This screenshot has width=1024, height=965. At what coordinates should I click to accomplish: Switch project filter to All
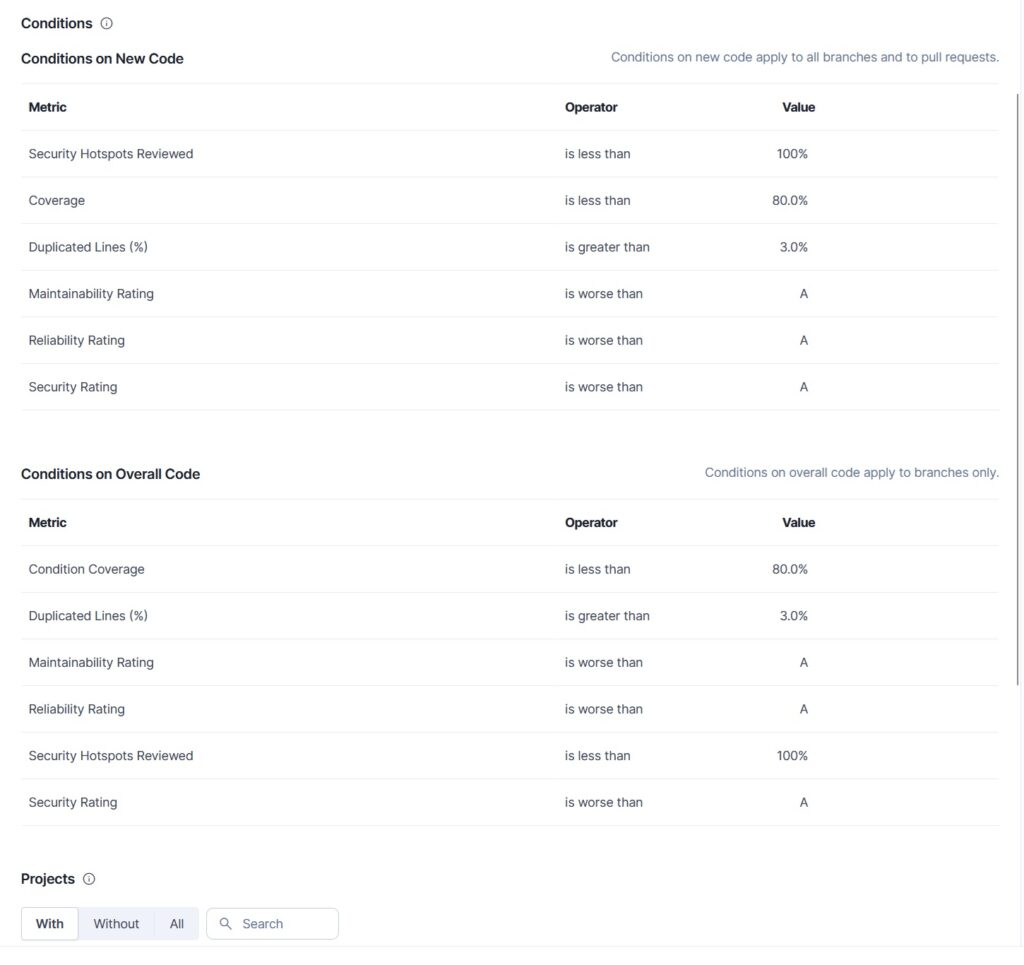(x=176, y=923)
